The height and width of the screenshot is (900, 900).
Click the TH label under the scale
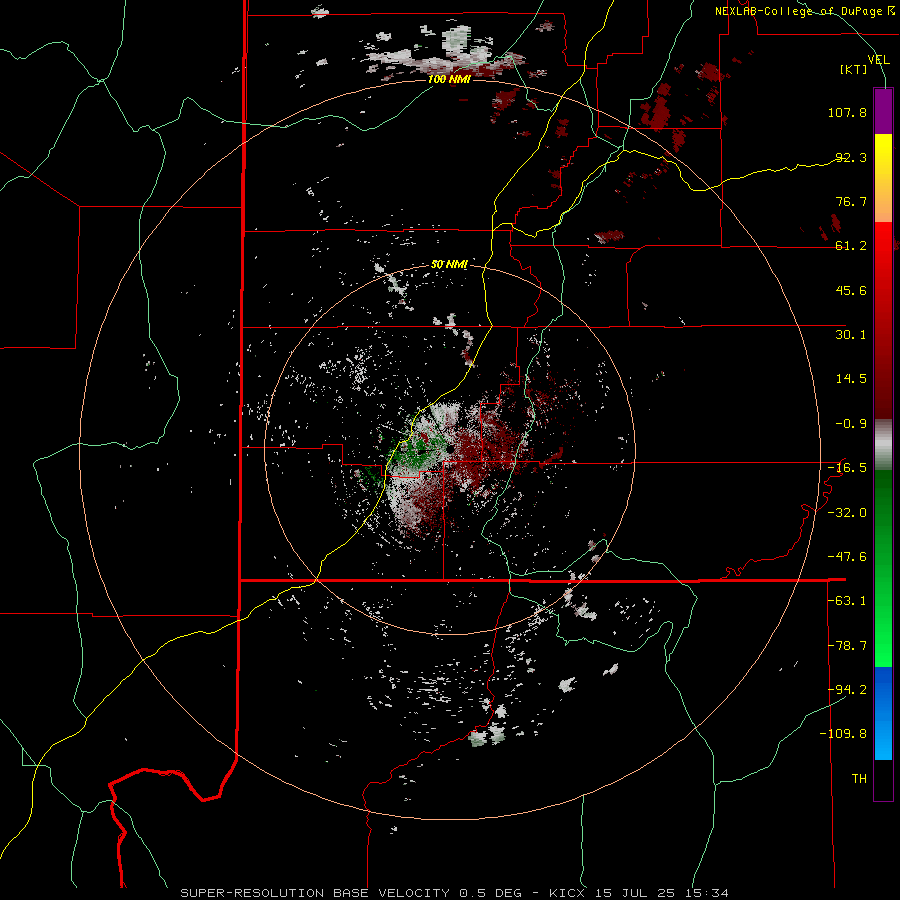click(x=859, y=779)
